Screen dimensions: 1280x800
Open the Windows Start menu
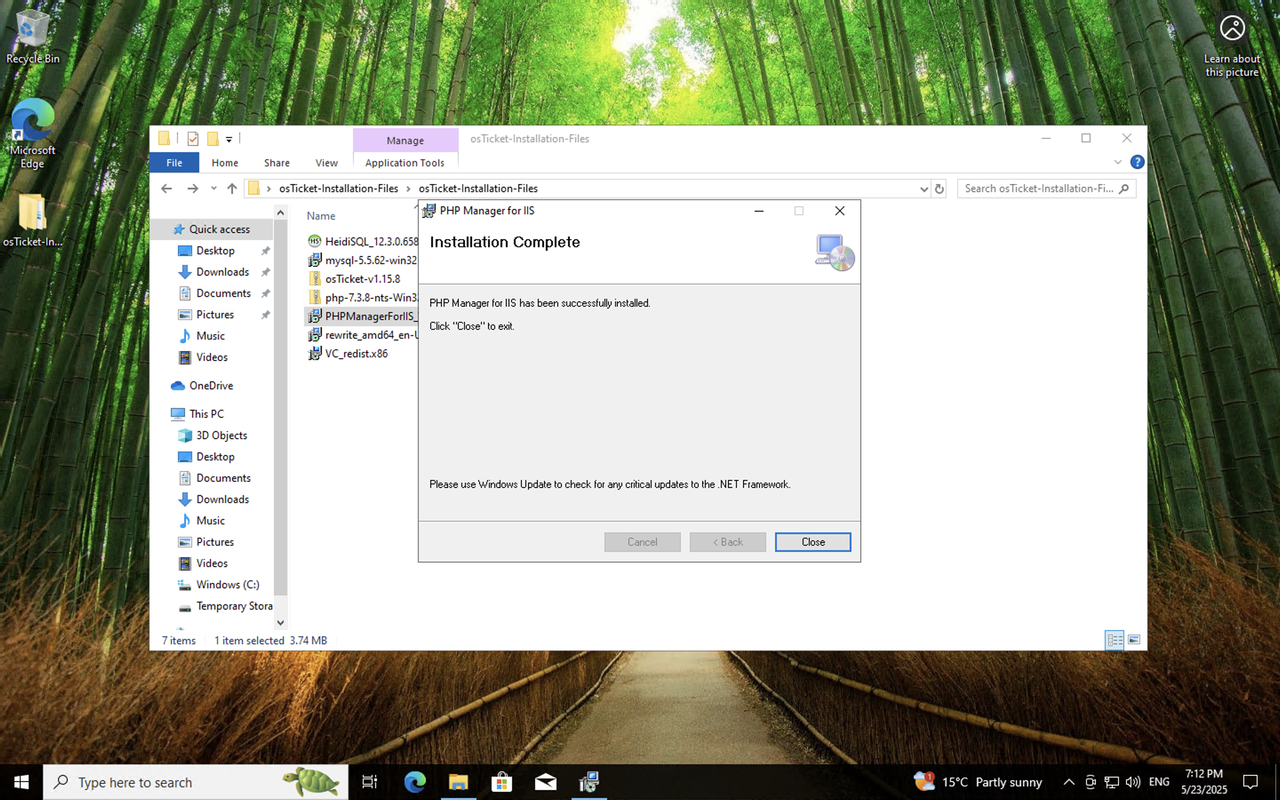tap(21, 782)
